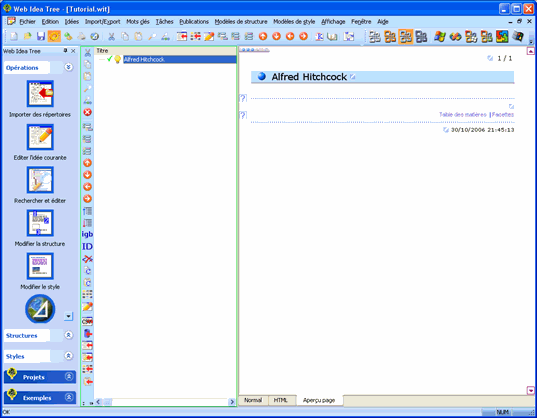This screenshot has width=537, height=418.
Task: Click the Windows XP flag style icon
Action: [x=439, y=36]
